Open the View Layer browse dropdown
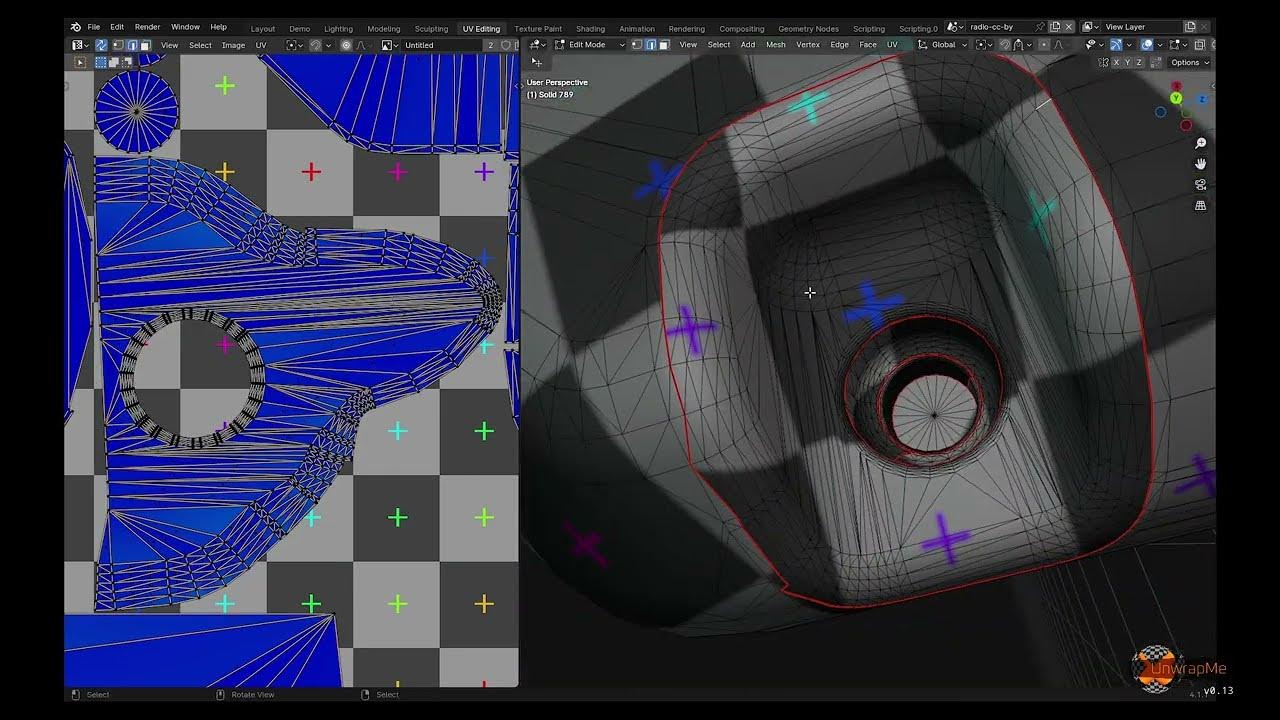The width and height of the screenshot is (1280, 720). (1090, 27)
